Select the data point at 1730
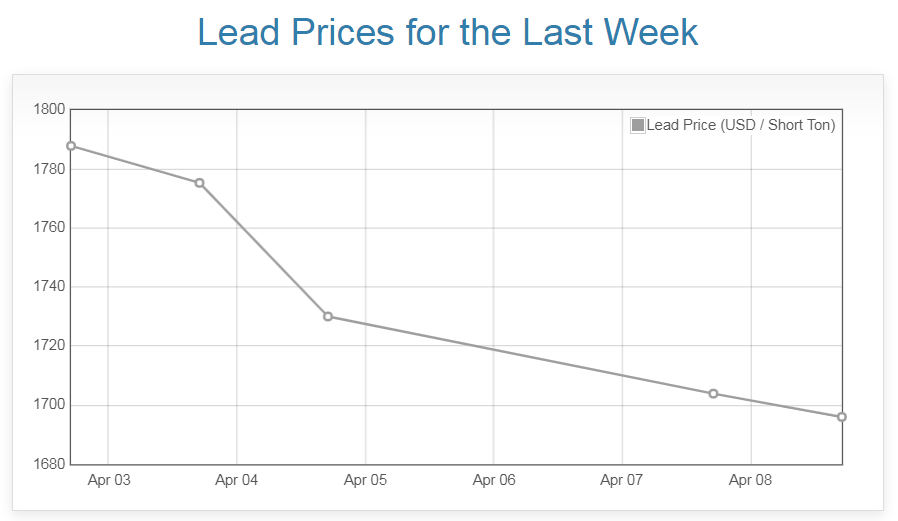This screenshot has width=898, height=521. [x=328, y=317]
